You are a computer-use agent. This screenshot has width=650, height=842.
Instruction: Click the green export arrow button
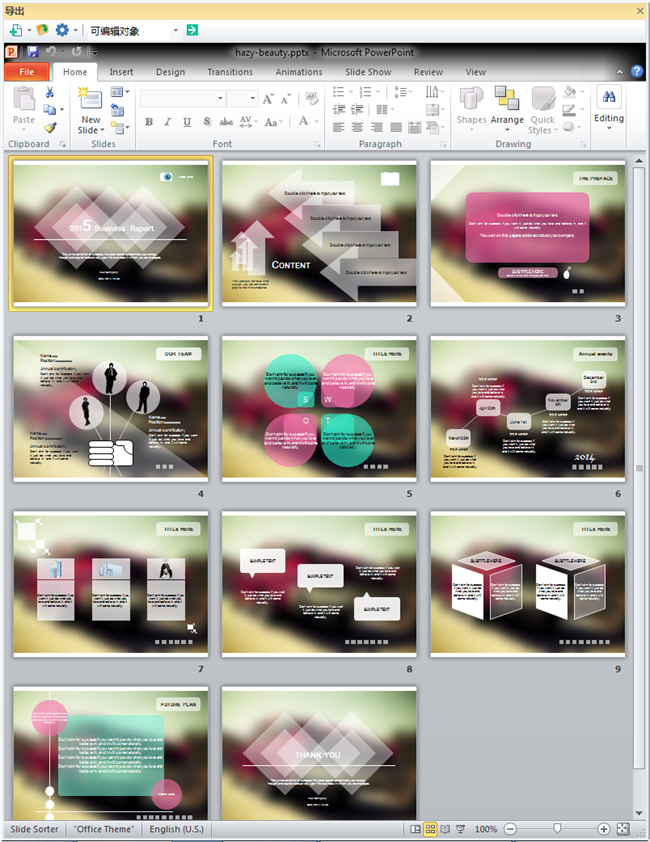[192, 30]
